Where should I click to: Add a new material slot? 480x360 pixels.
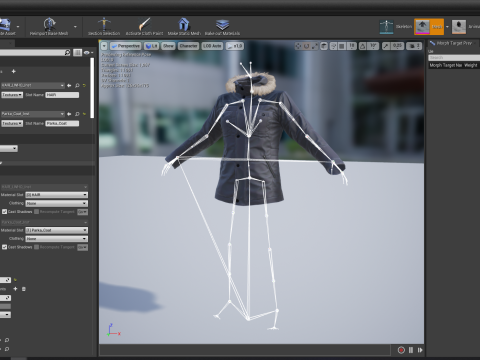(x=14, y=71)
